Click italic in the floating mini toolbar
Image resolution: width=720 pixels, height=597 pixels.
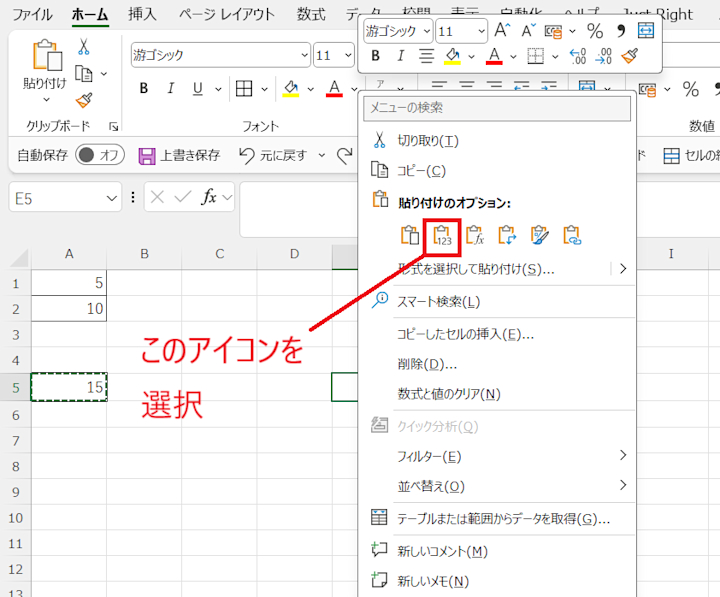click(x=400, y=56)
